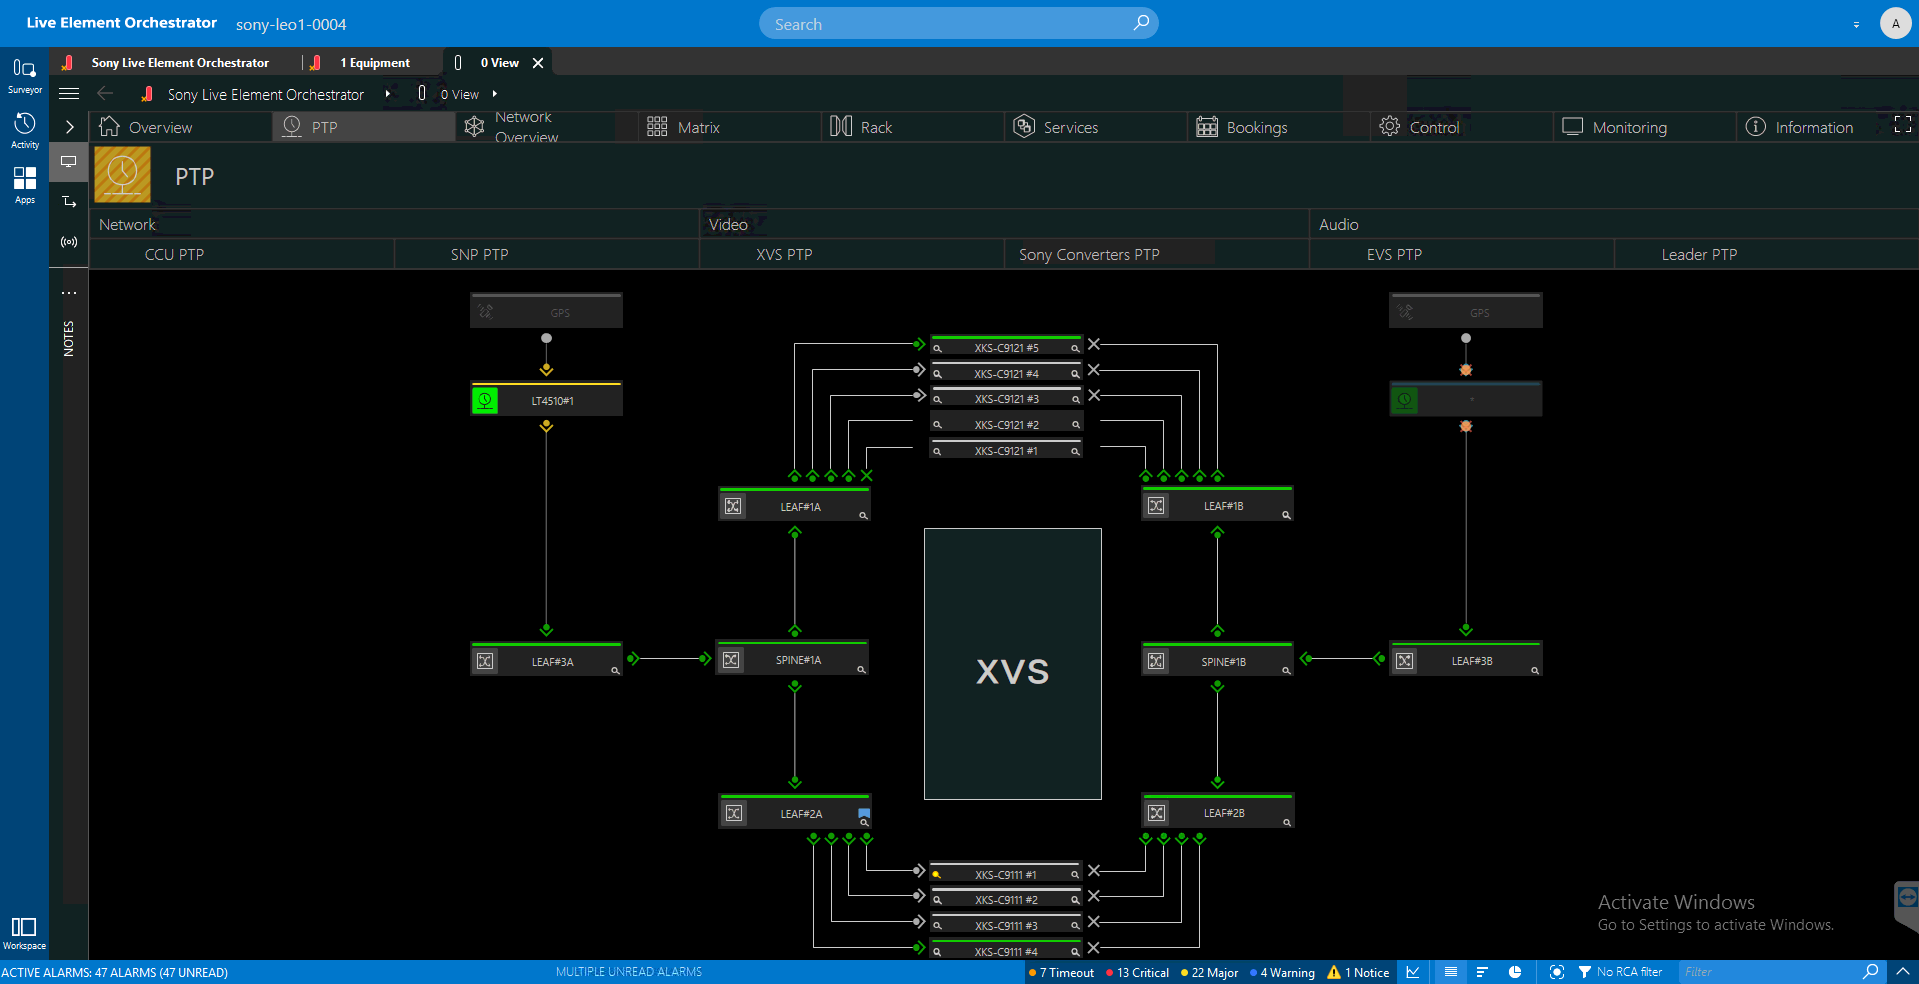This screenshot has height=984, width=1919.
Task: Open the 1 Equipment card tab
Action: [374, 62]
